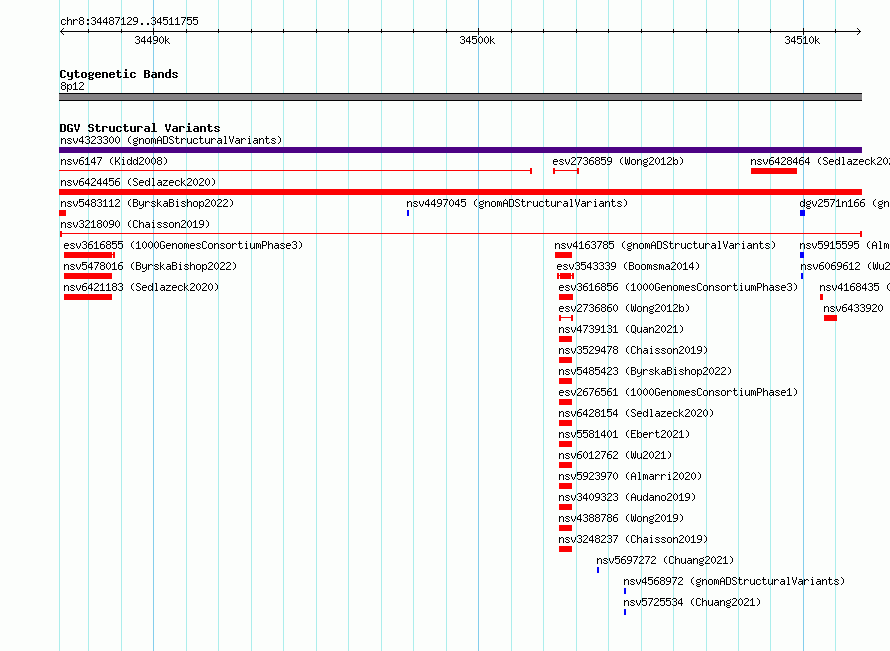Viewport: 890px width, 651px height.
Task: Click the red bar under nsv6421183
Action: pos(88,297)
